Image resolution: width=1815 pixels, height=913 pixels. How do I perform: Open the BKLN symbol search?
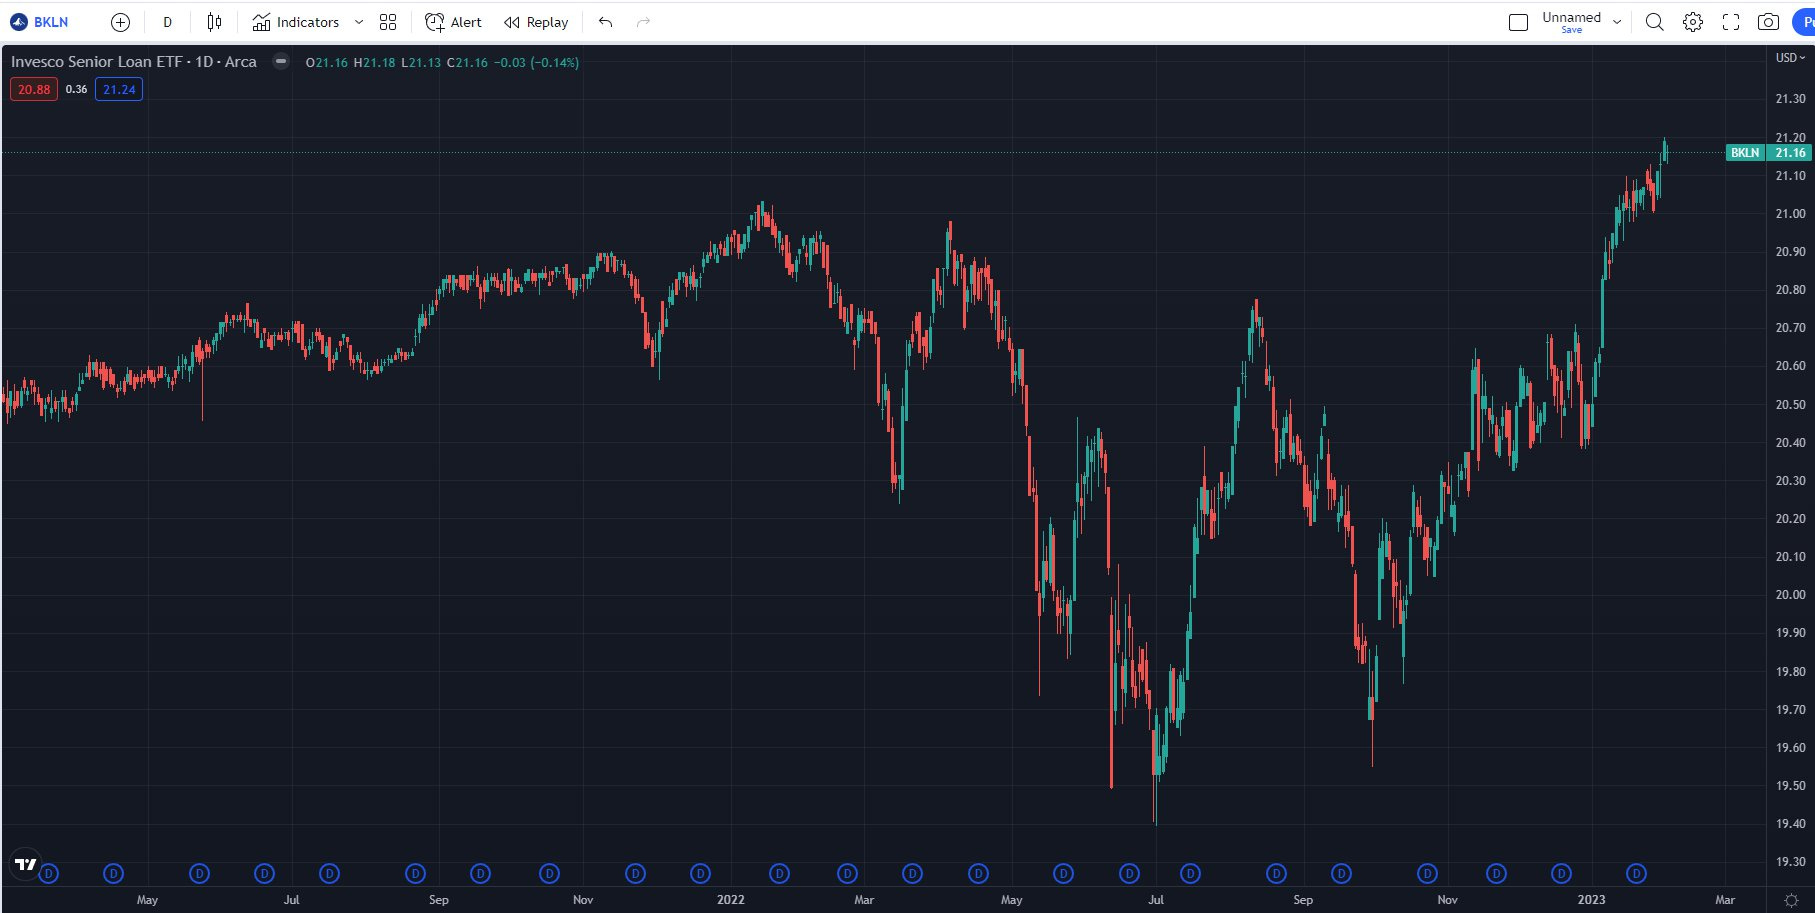[x=40, y=22]
